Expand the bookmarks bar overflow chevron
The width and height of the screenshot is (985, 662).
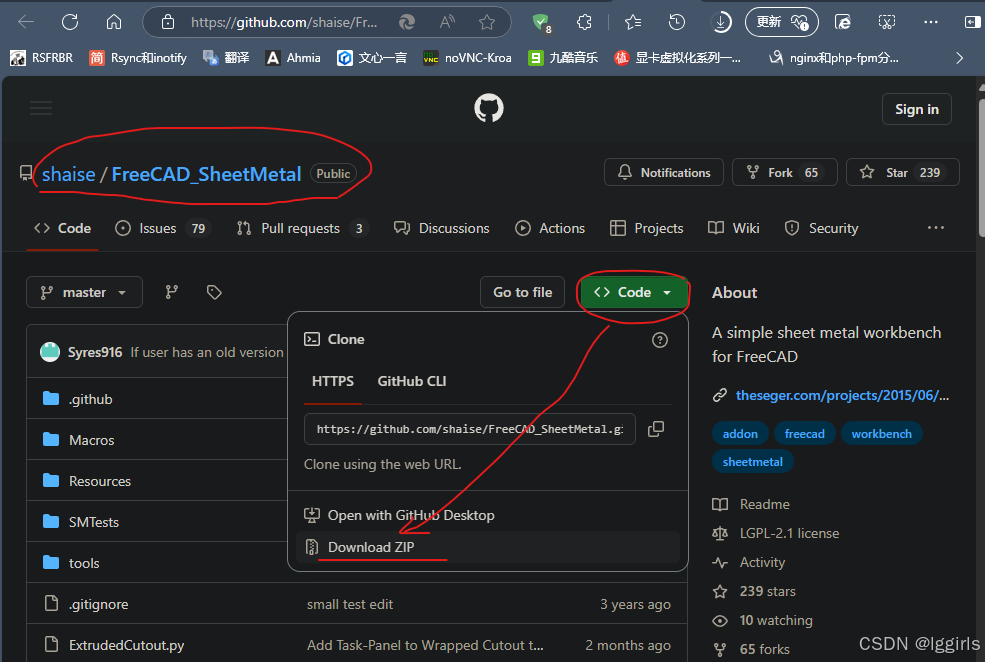click(959, 58)
